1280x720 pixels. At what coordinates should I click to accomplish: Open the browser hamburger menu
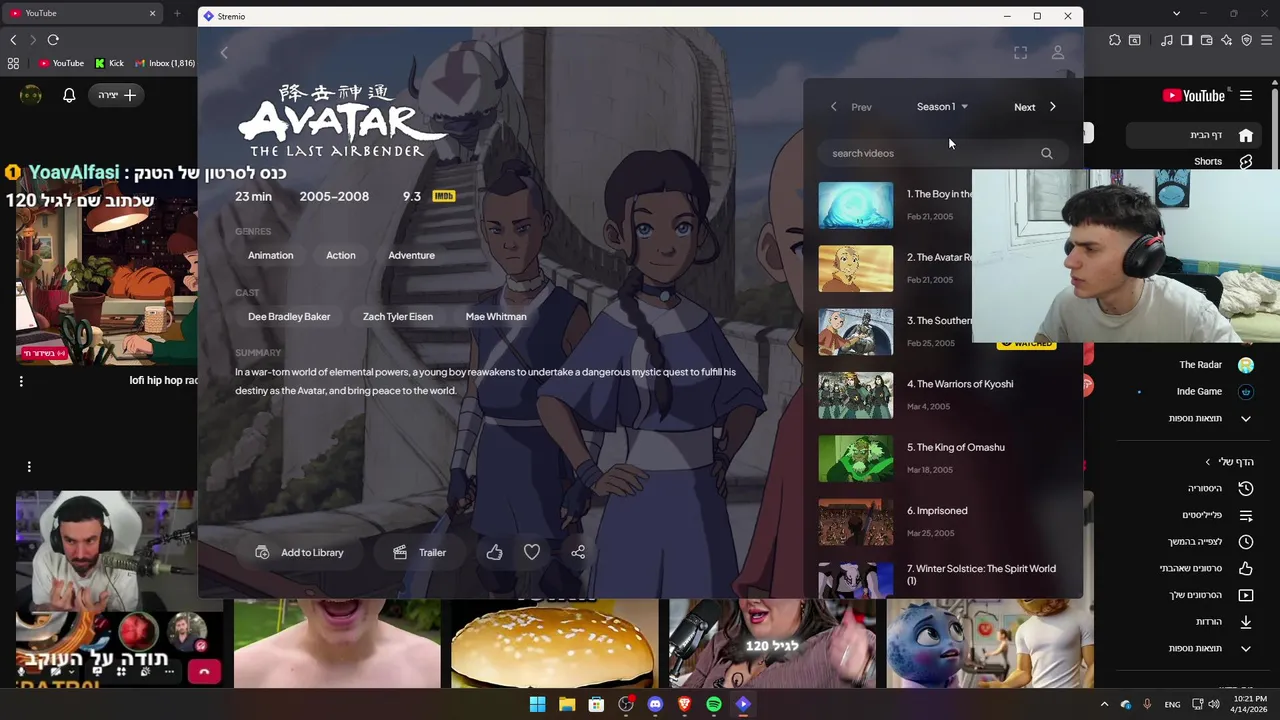[x=1266, y=40]
